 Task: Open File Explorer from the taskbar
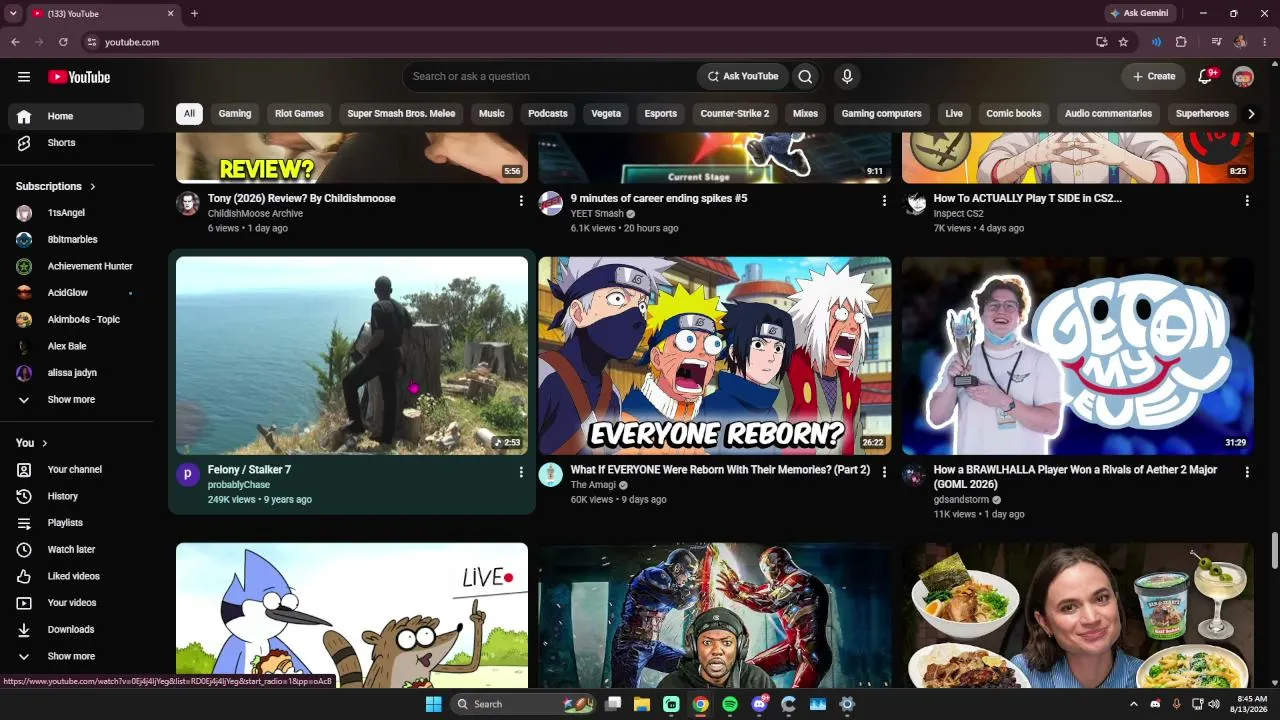pyautogui.click(x=642, y=704)
